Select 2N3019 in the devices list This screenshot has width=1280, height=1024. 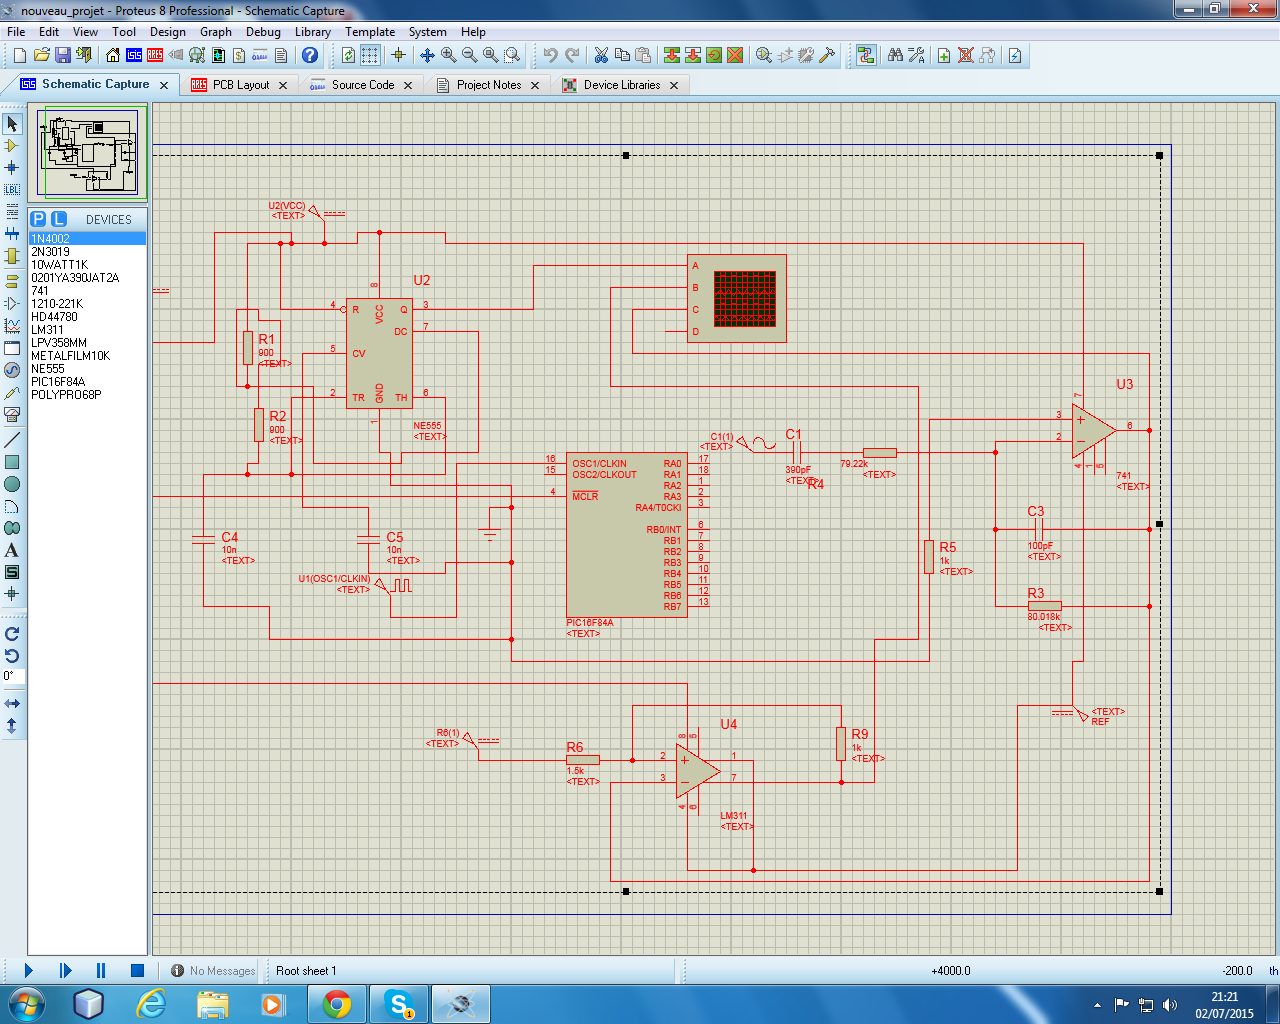(x=88, y=252)
